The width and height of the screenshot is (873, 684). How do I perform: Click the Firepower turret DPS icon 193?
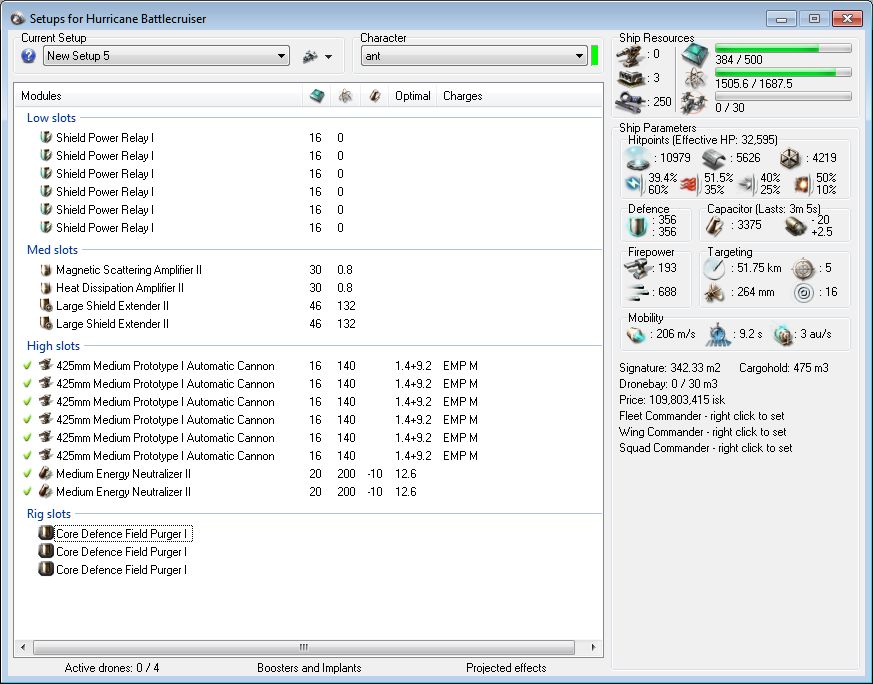pyautogui.click(x=637, y=269)
